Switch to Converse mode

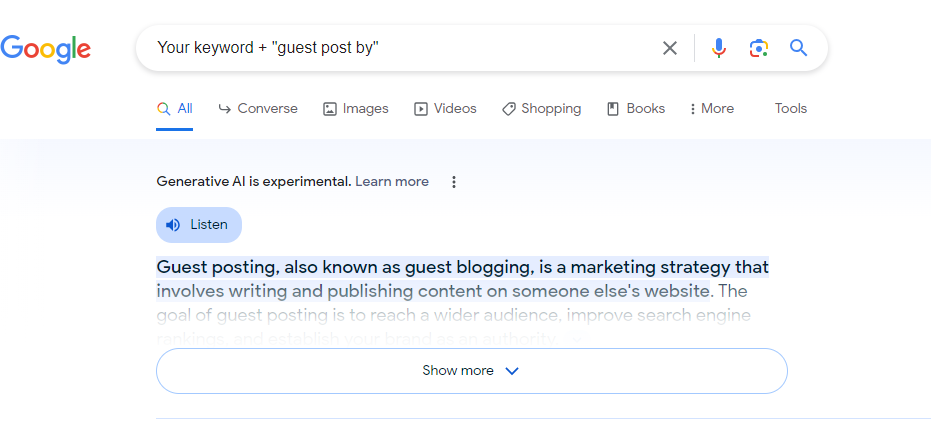[258, 109]
